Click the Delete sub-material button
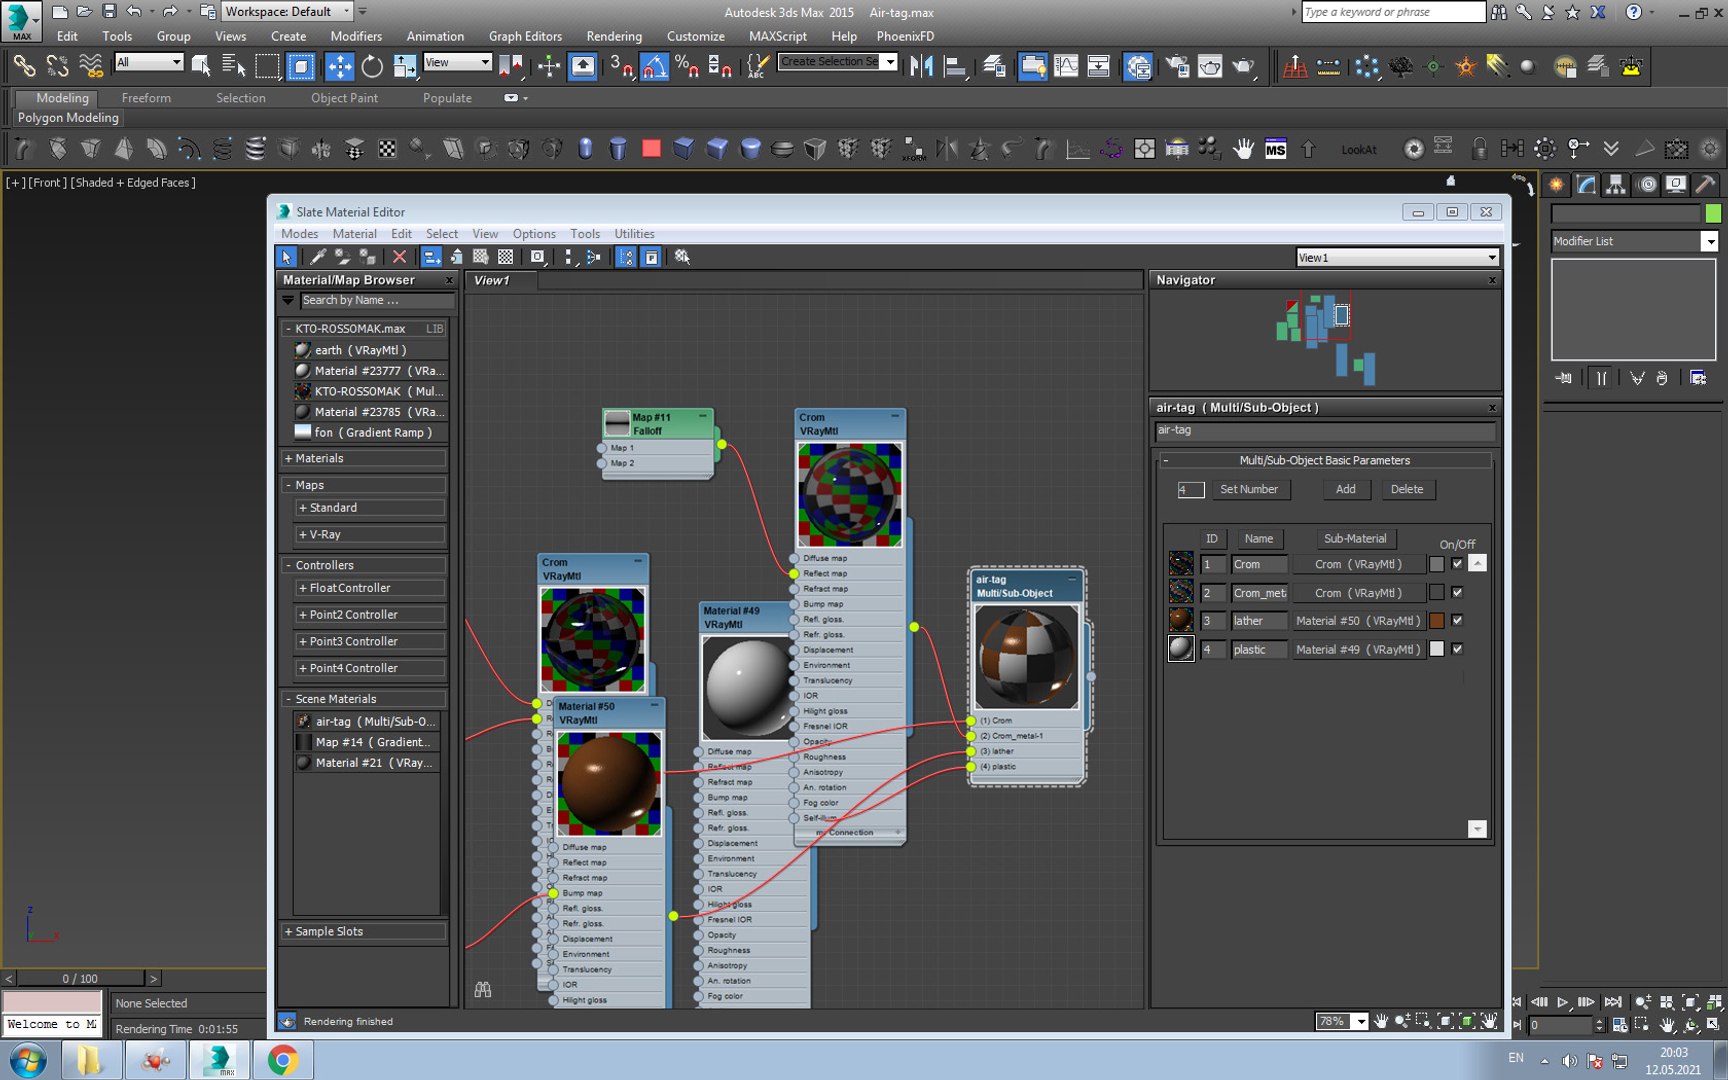 click(x=1407, y=489)
